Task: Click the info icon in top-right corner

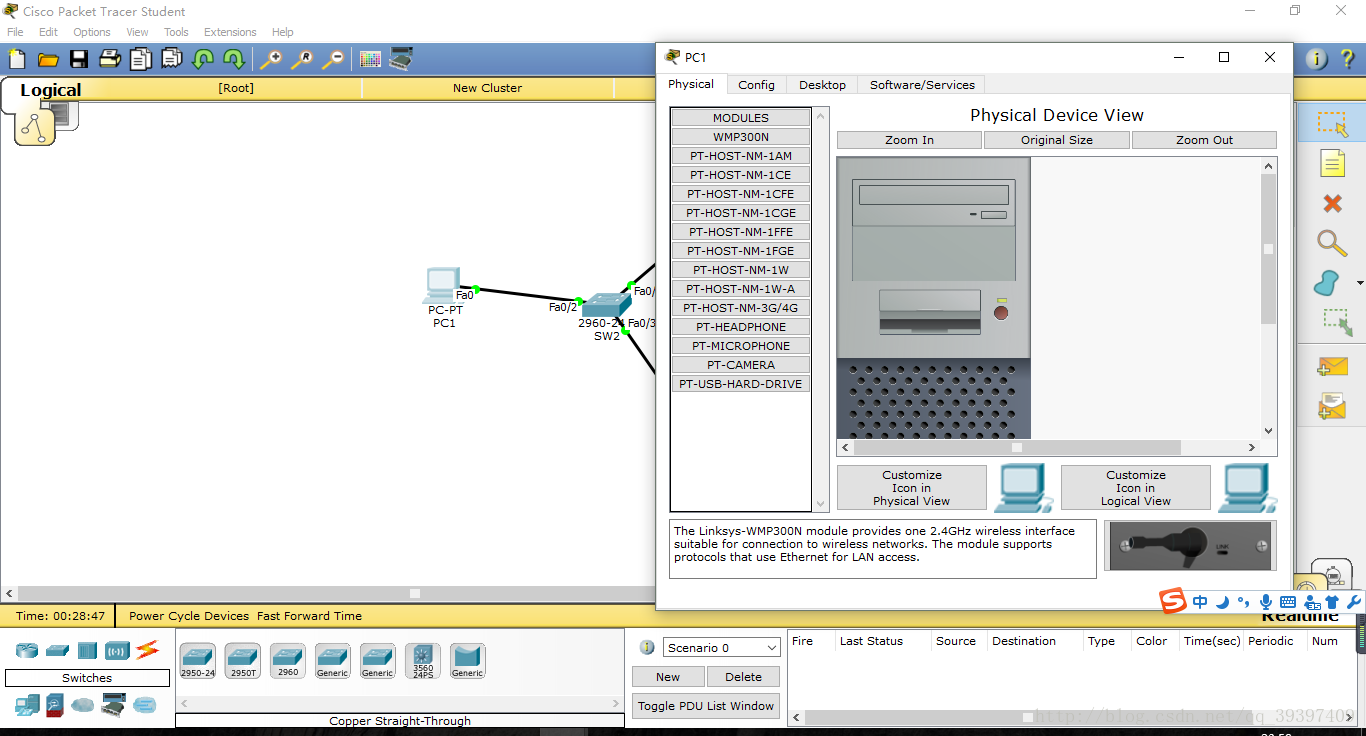Action: (x=1317, y=59)
